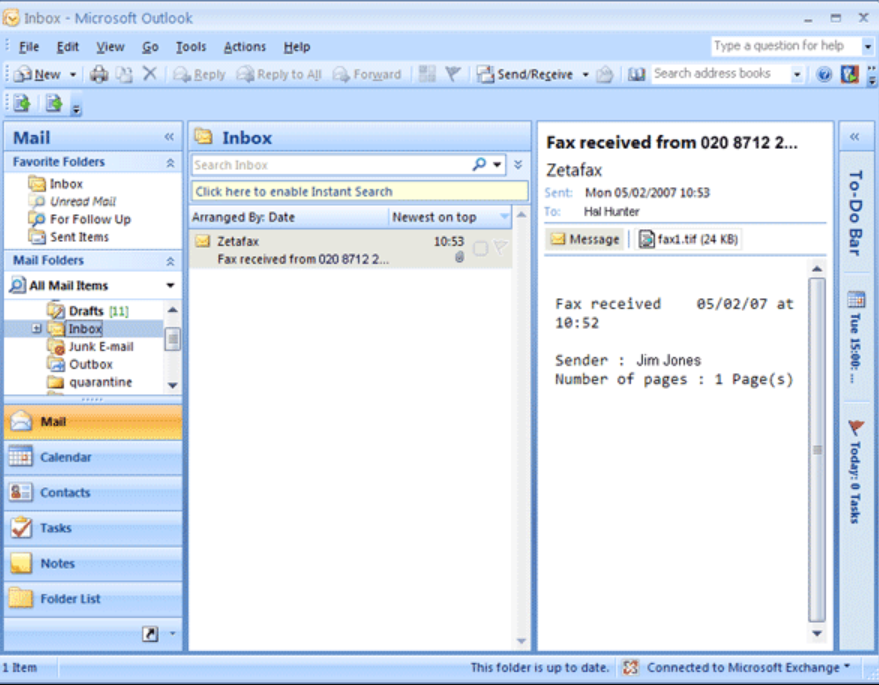
Task: Switch to the Notes pane
Action: point(93,563)
